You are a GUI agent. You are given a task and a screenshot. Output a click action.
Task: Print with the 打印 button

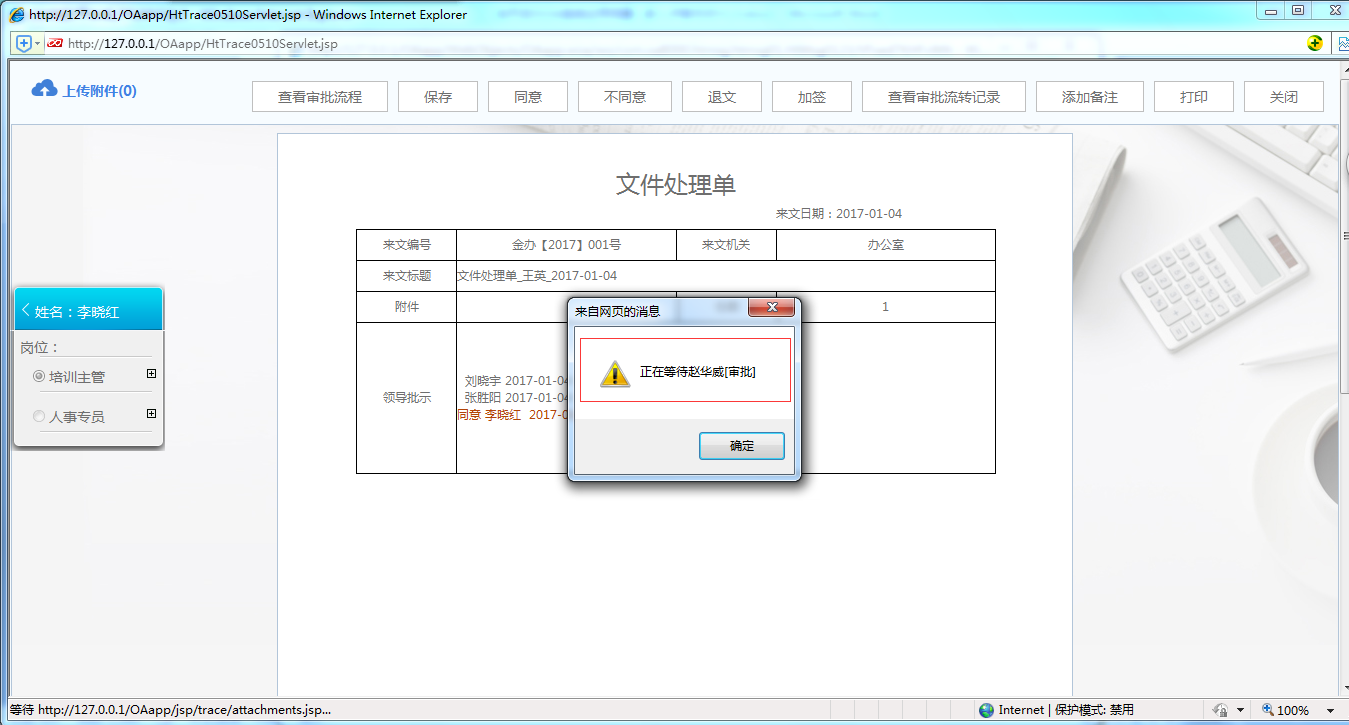pyautogui.click(x=1194, y=97)
